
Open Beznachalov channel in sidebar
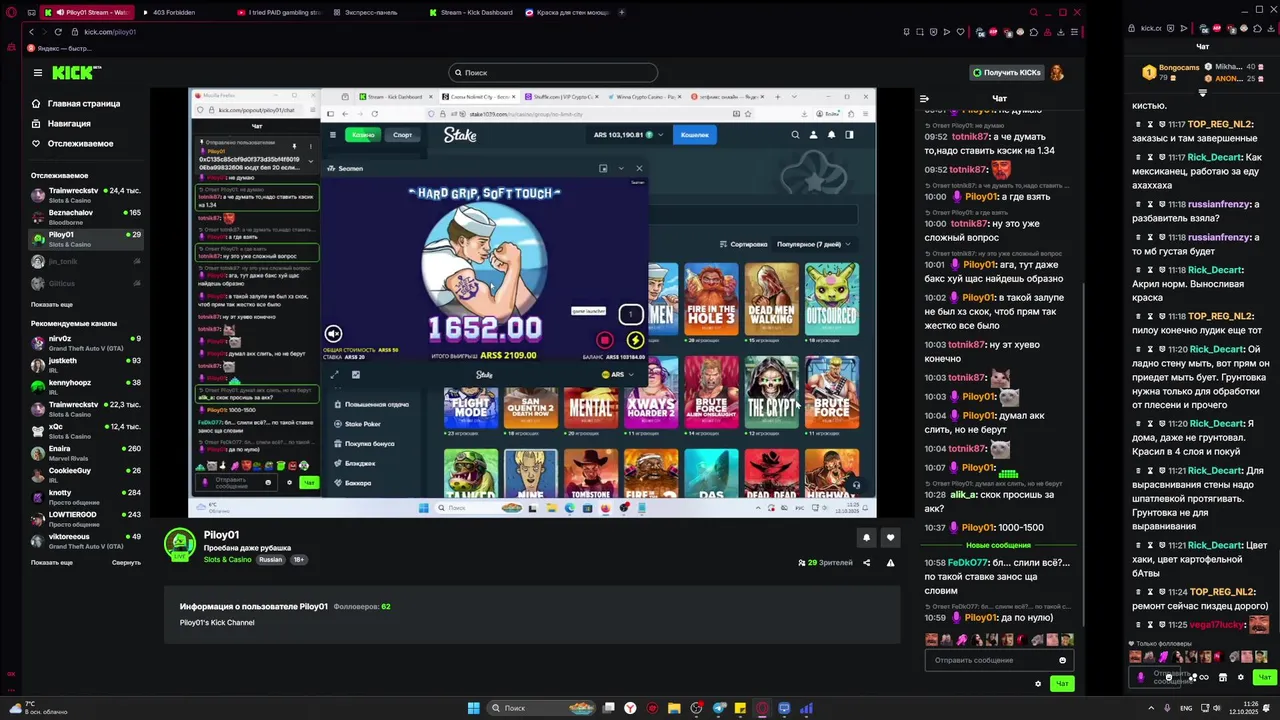86,216
